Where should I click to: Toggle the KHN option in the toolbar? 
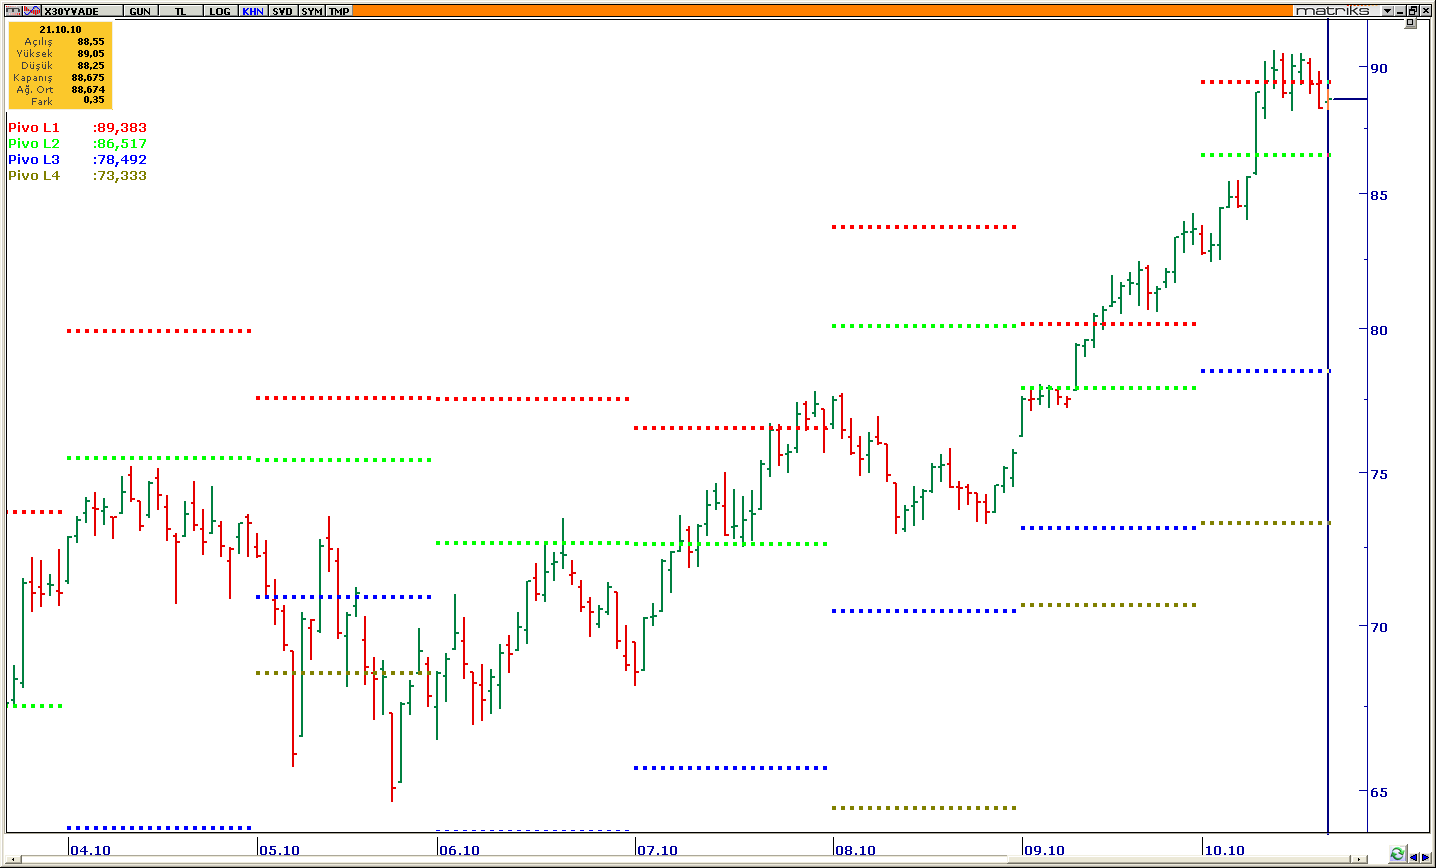click(x=253, y=11)
